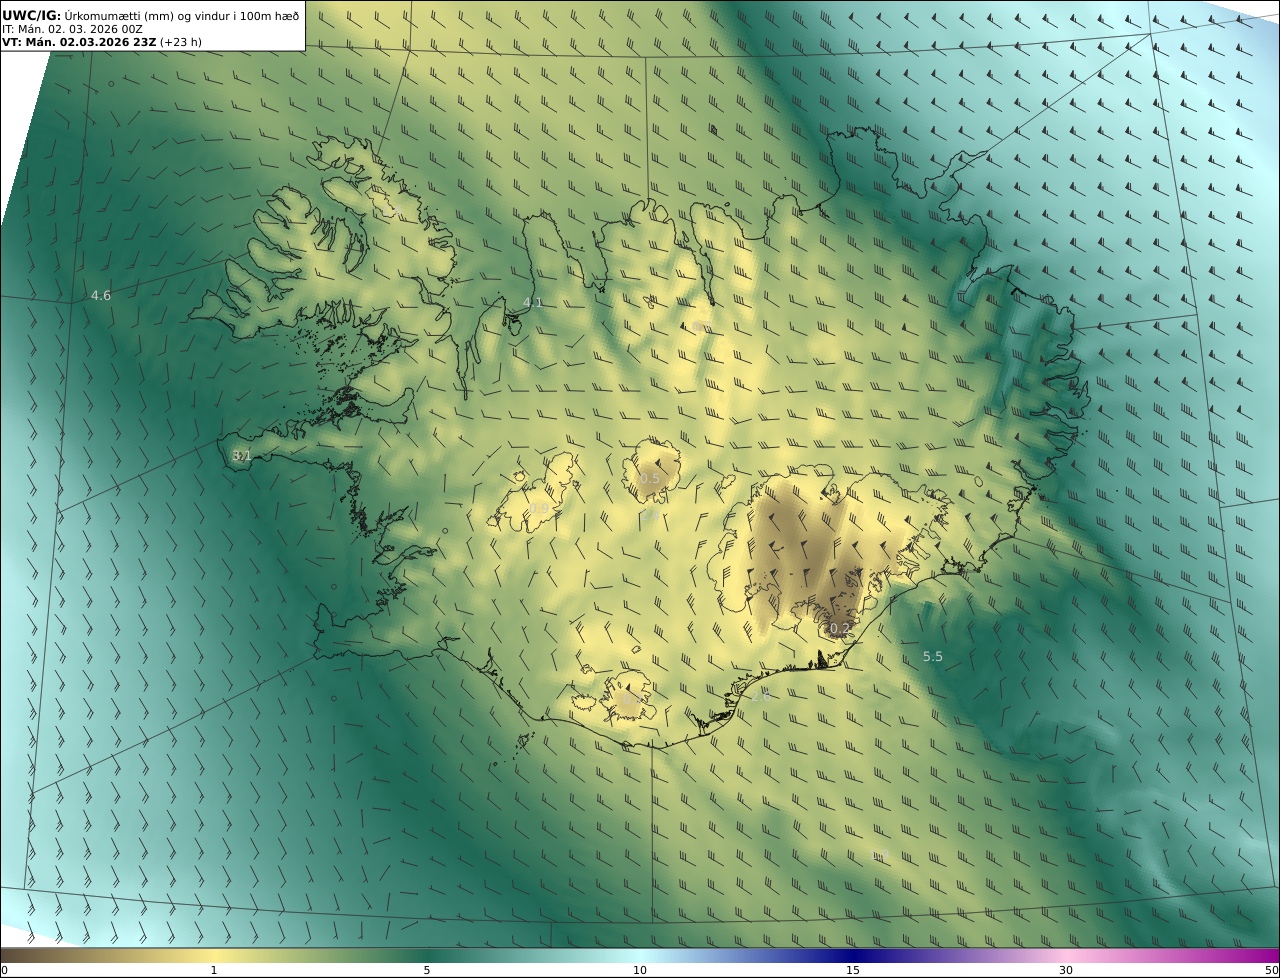
Task: Click the 'UWC/IG: Úrkomumætti (mm)' title line
Action: 151,15
